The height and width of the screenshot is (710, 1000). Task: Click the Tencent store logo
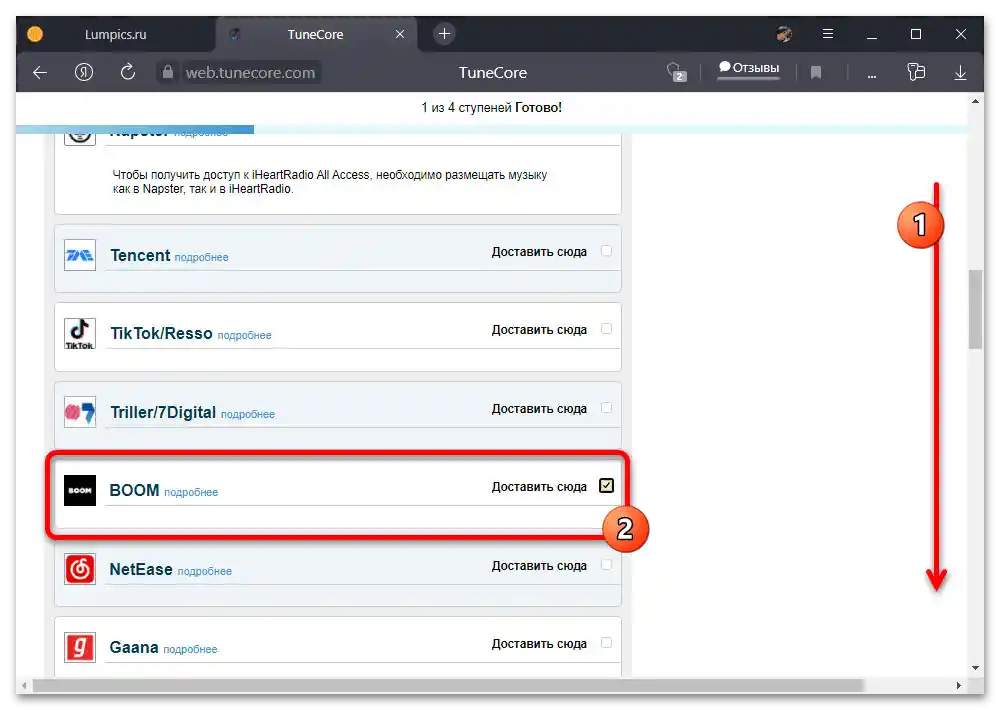point(80,255)
